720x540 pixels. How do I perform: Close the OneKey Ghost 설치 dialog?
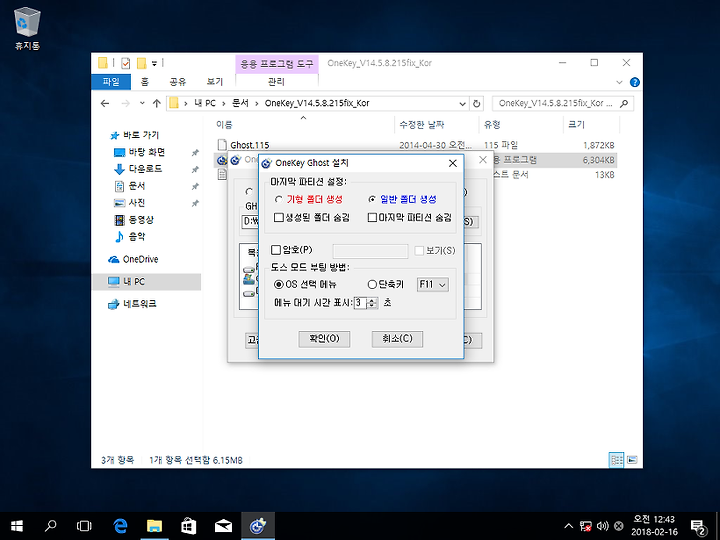pyautogui.click(x=453, y=163)
